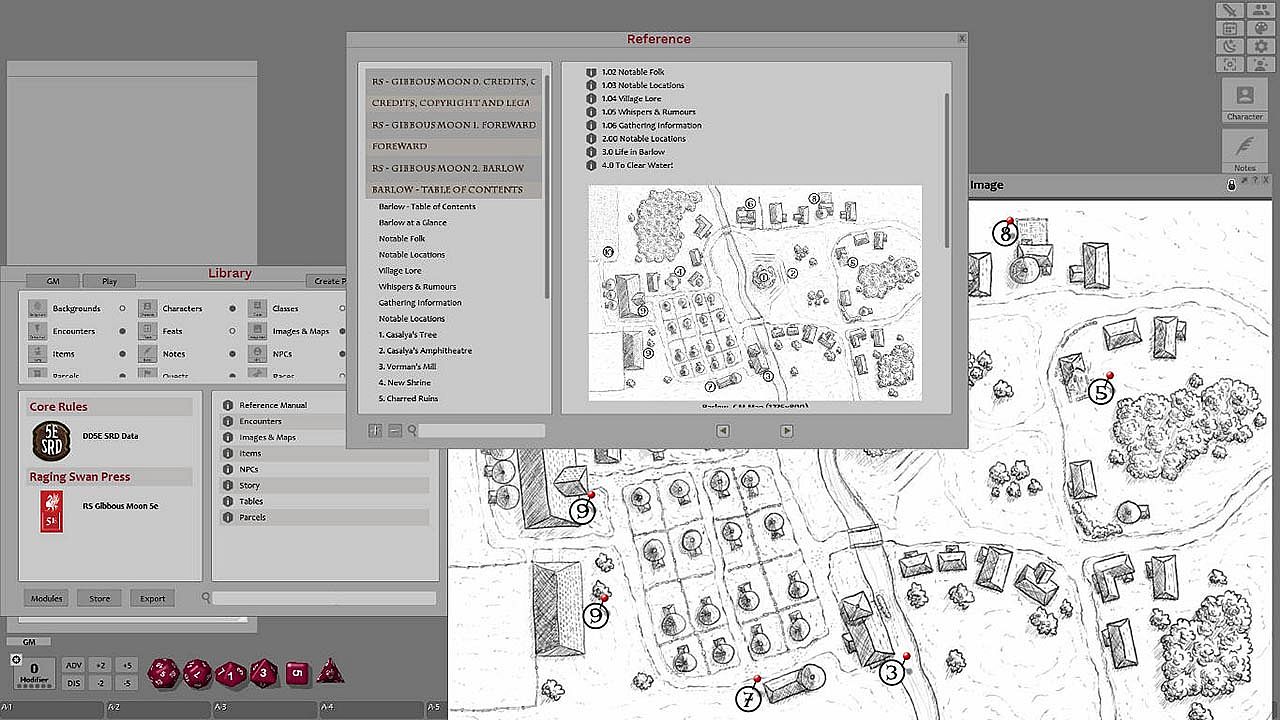Viewport: 1280px width, 720px height.
Task: Open the color palette icon
Action: pos(1260,28)
